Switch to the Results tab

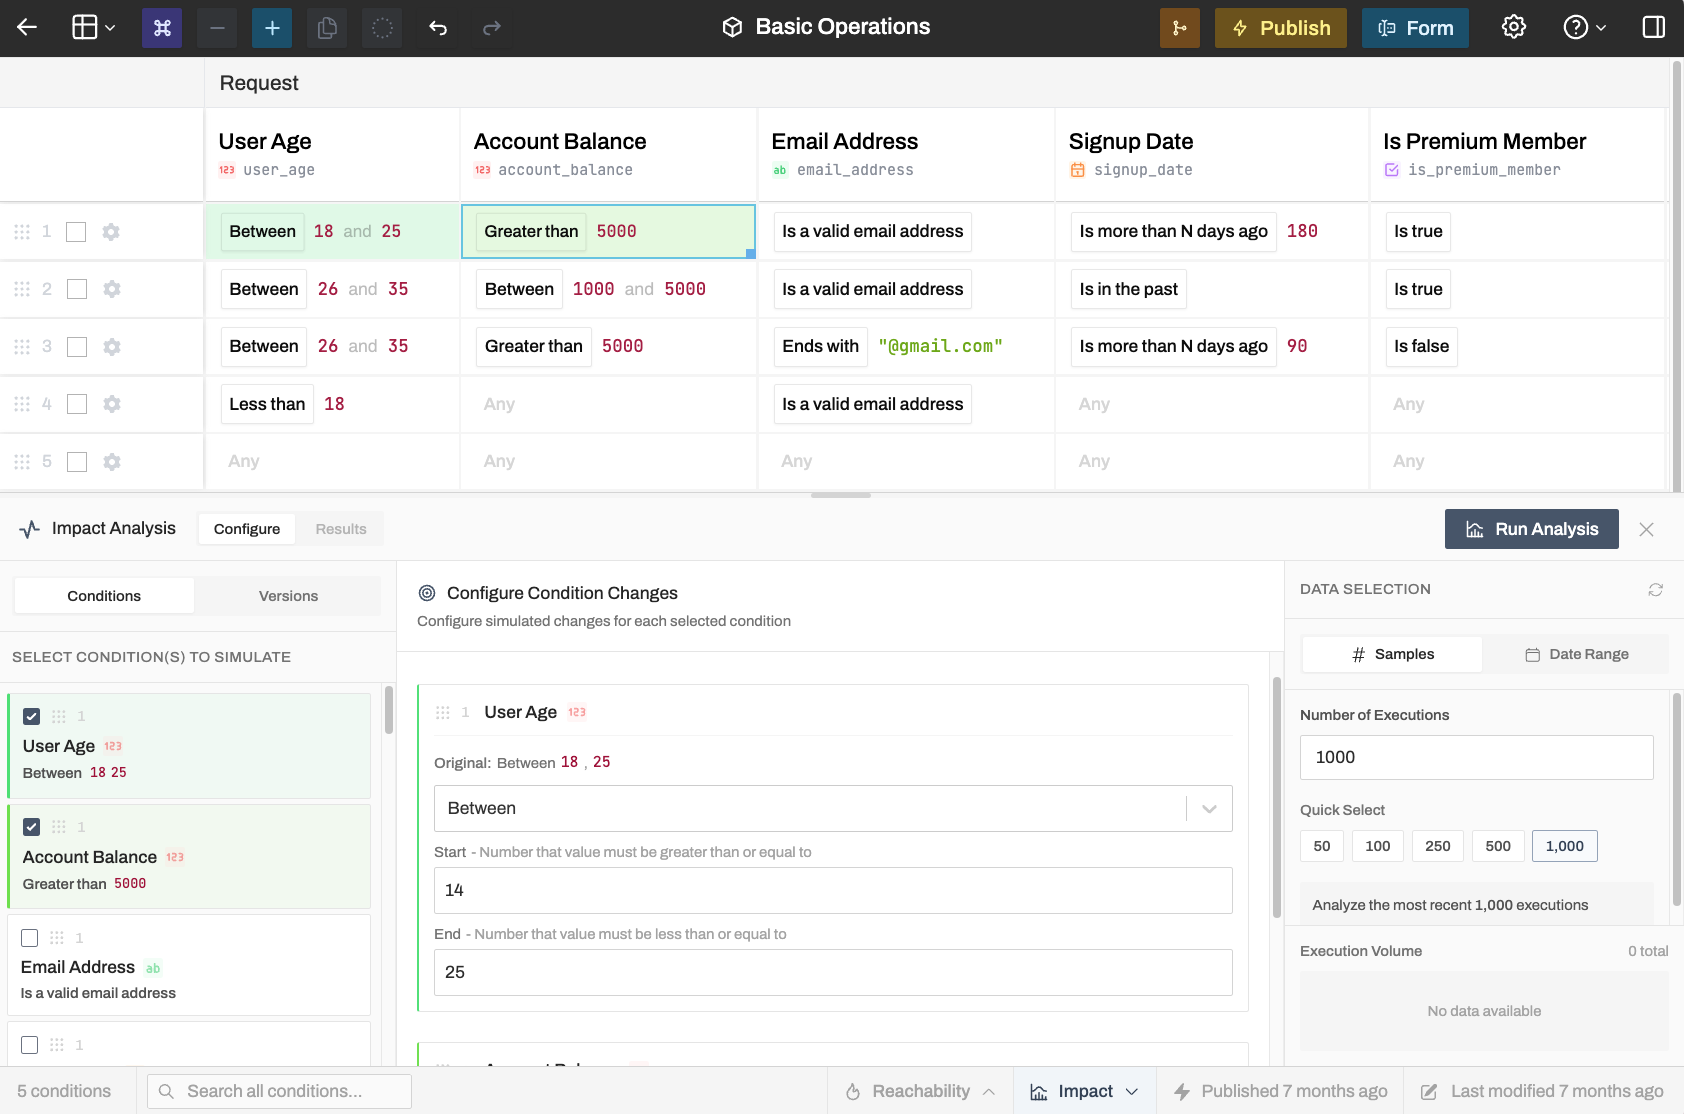(341, 529)
